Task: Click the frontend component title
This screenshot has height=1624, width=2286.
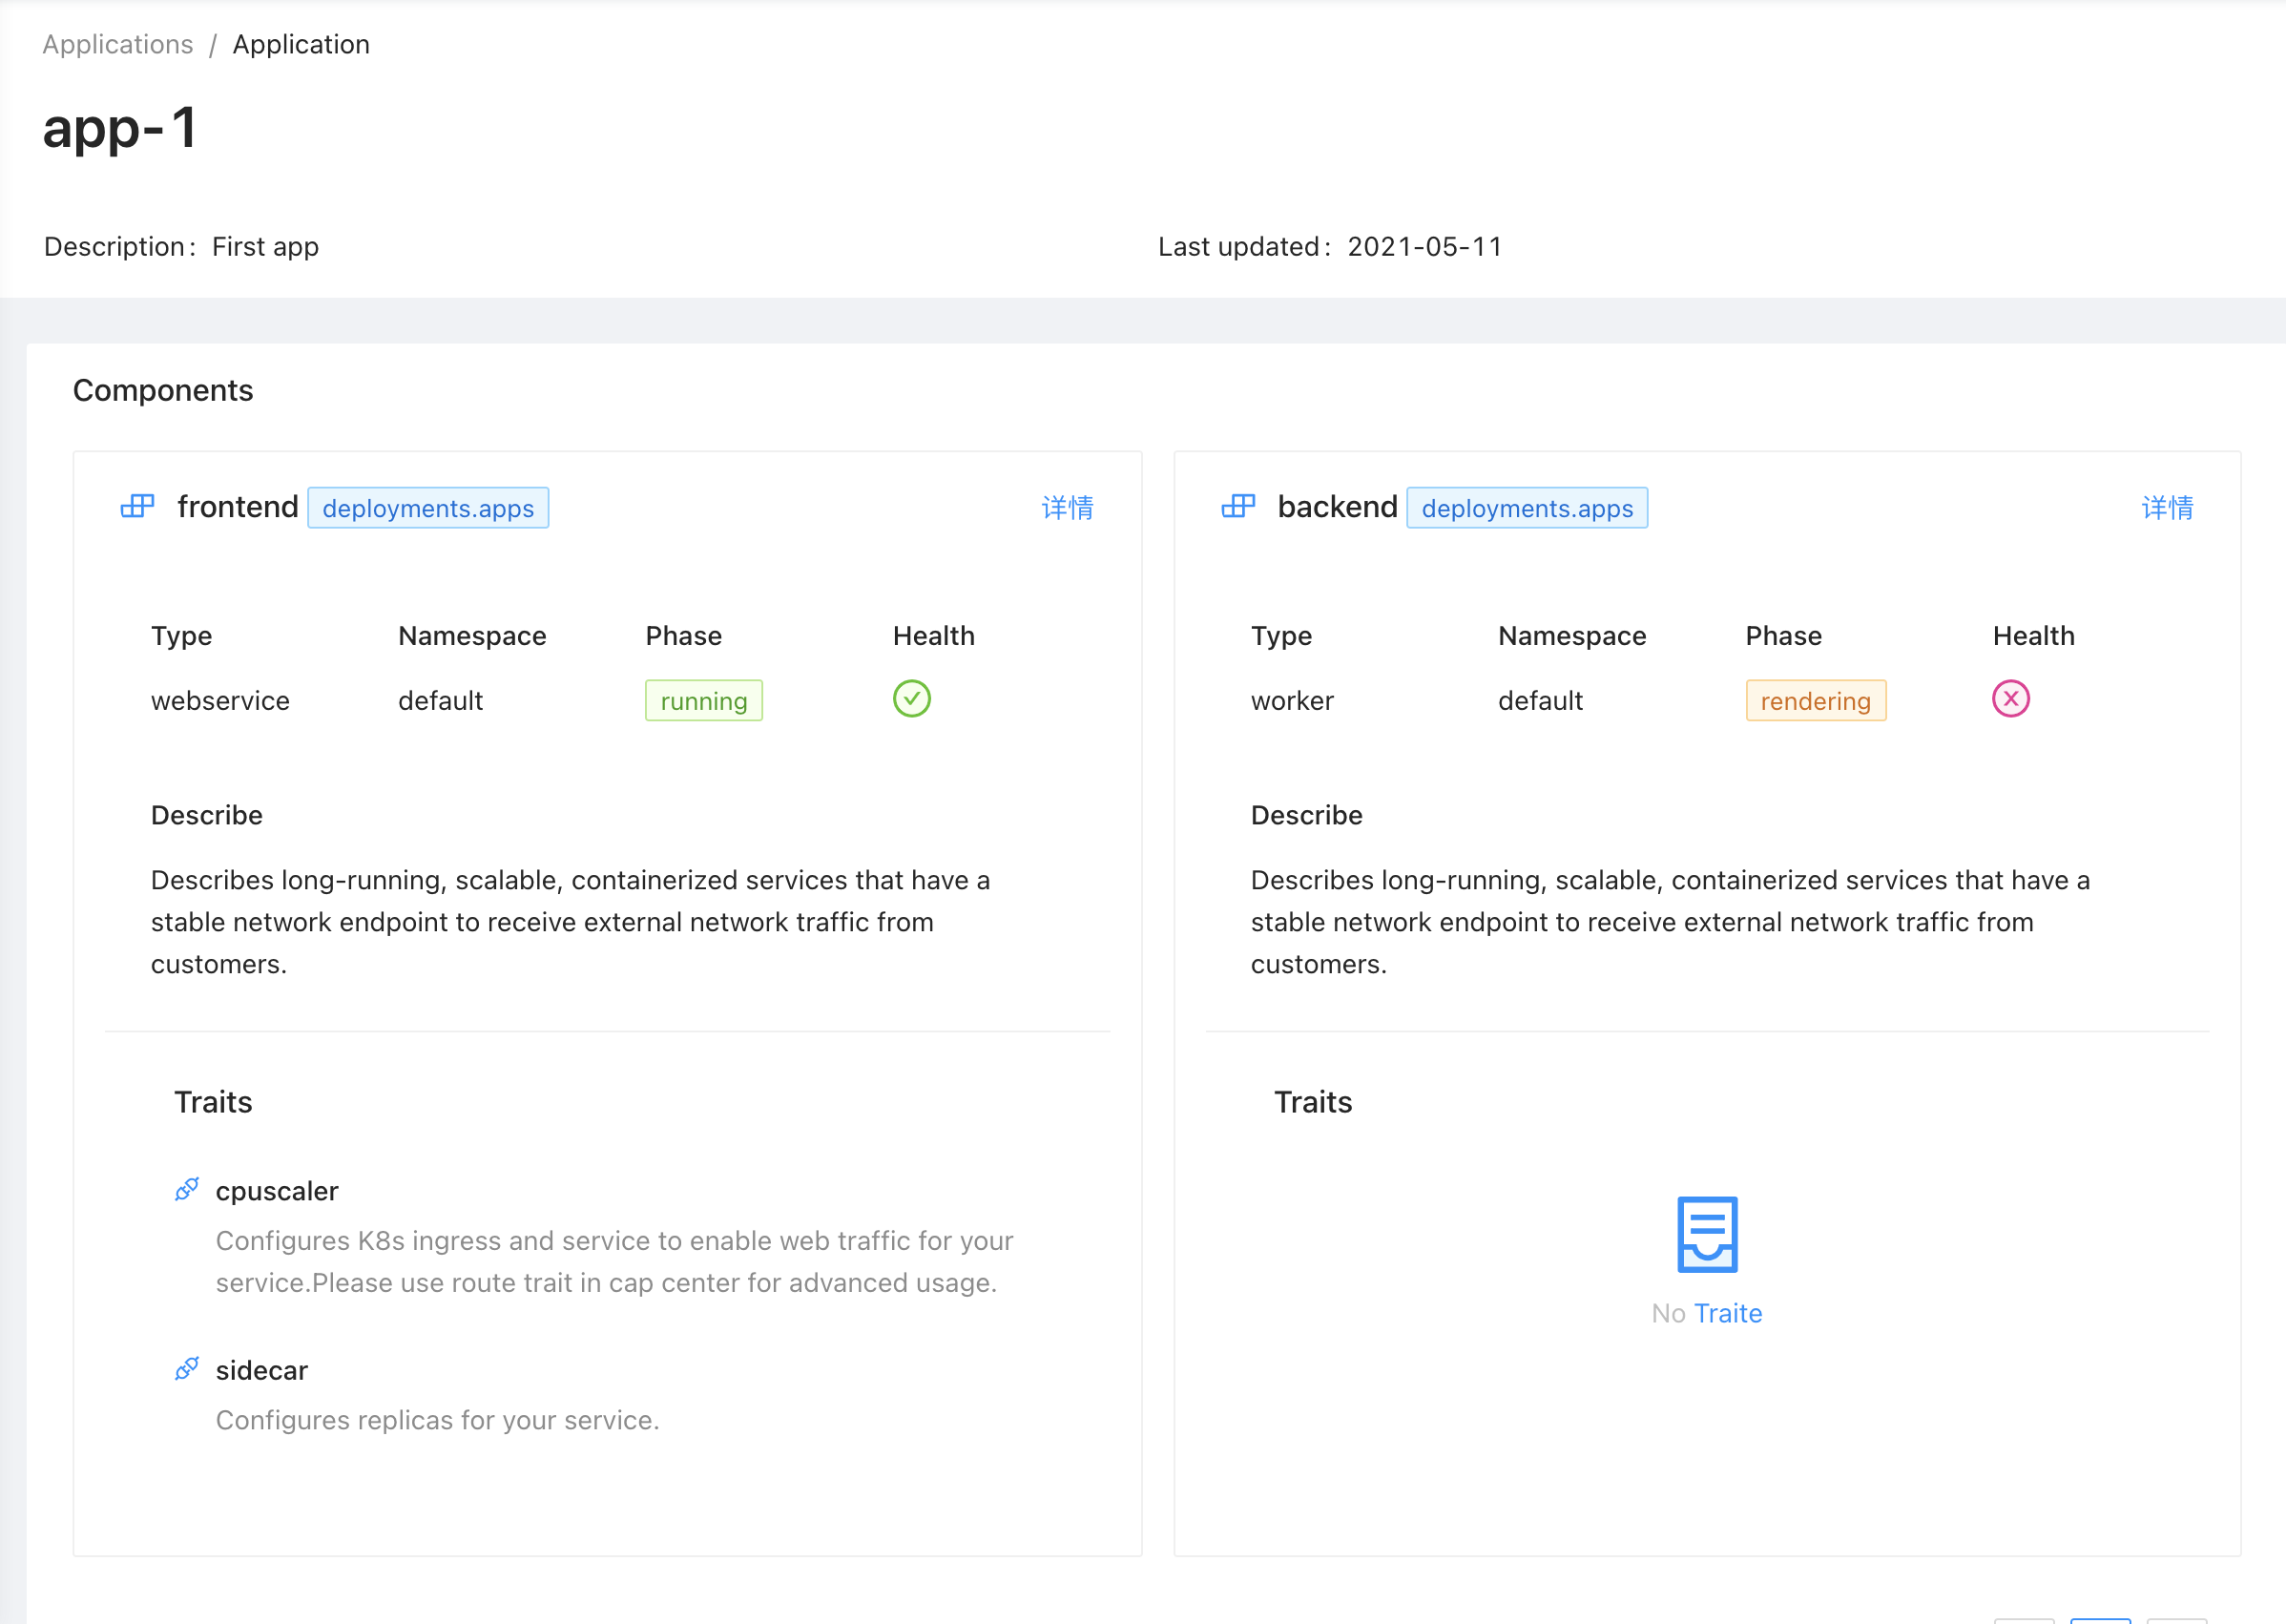Action: (238, 507)
